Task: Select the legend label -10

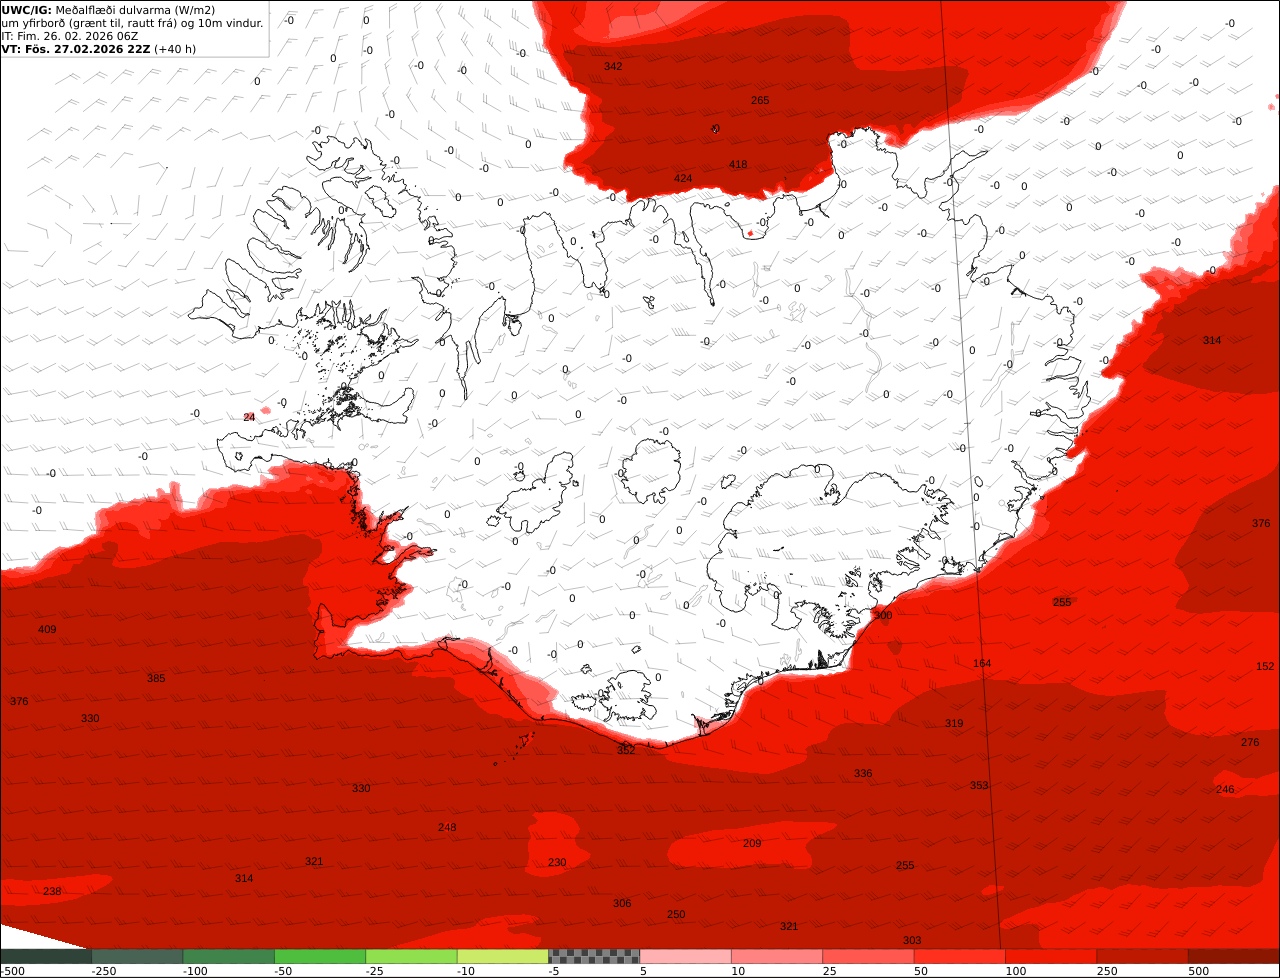Action: [468, 971]
